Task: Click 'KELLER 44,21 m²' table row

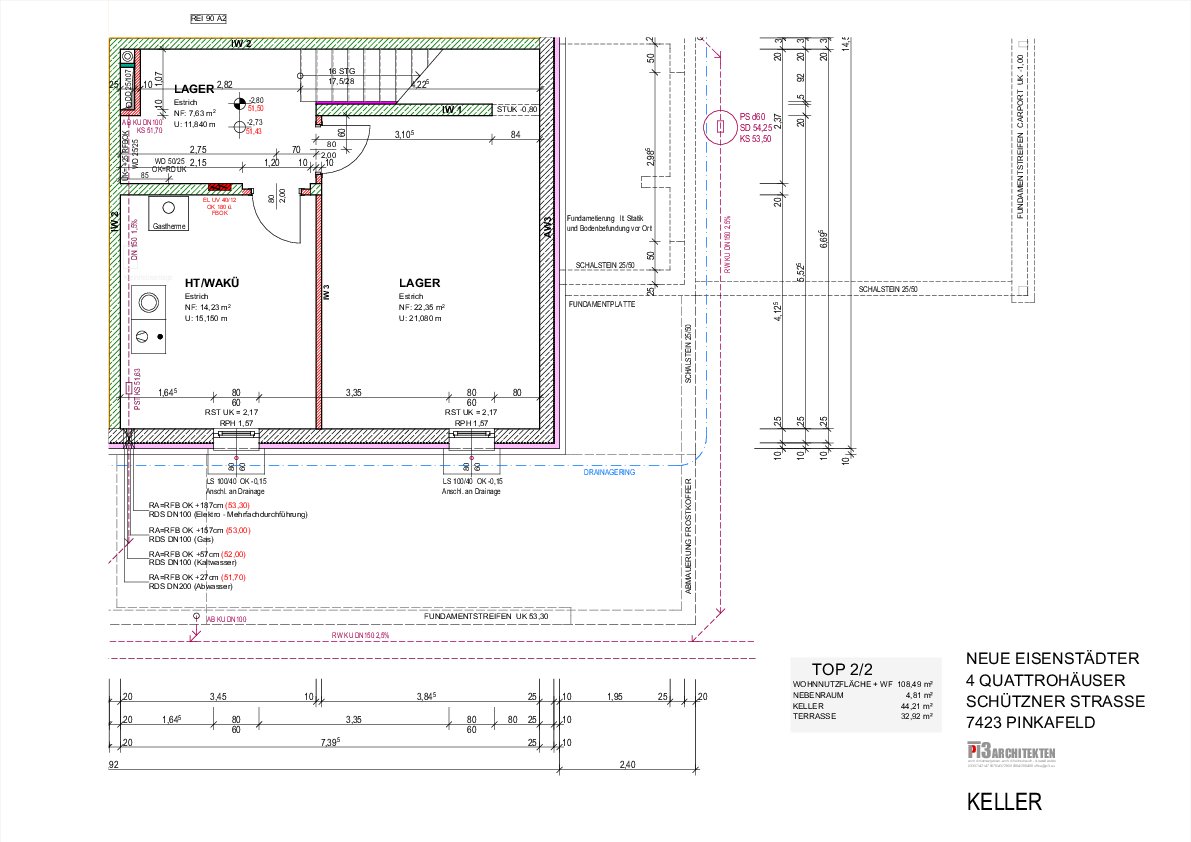Action: click(863, 706)
